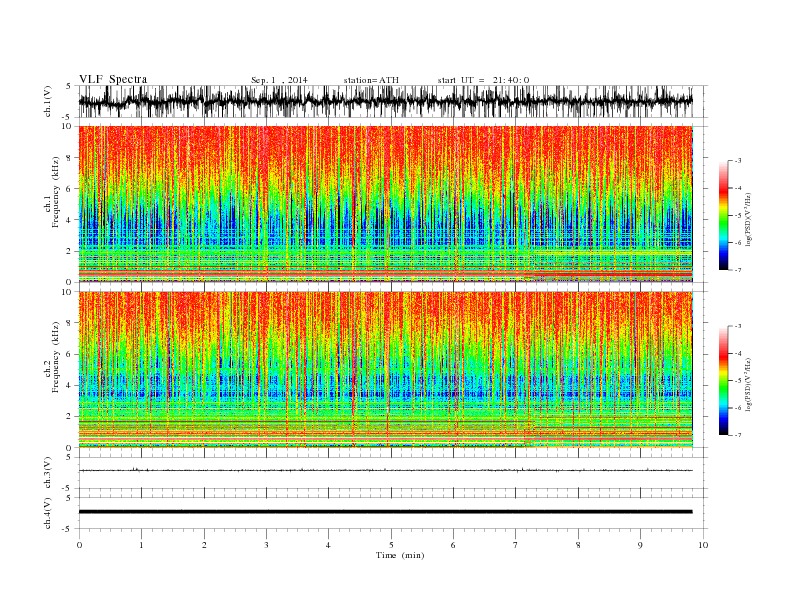Click the ch.1 "Frequency (kHz)" axis label
The image size is (792, 612).
(55, 192)
